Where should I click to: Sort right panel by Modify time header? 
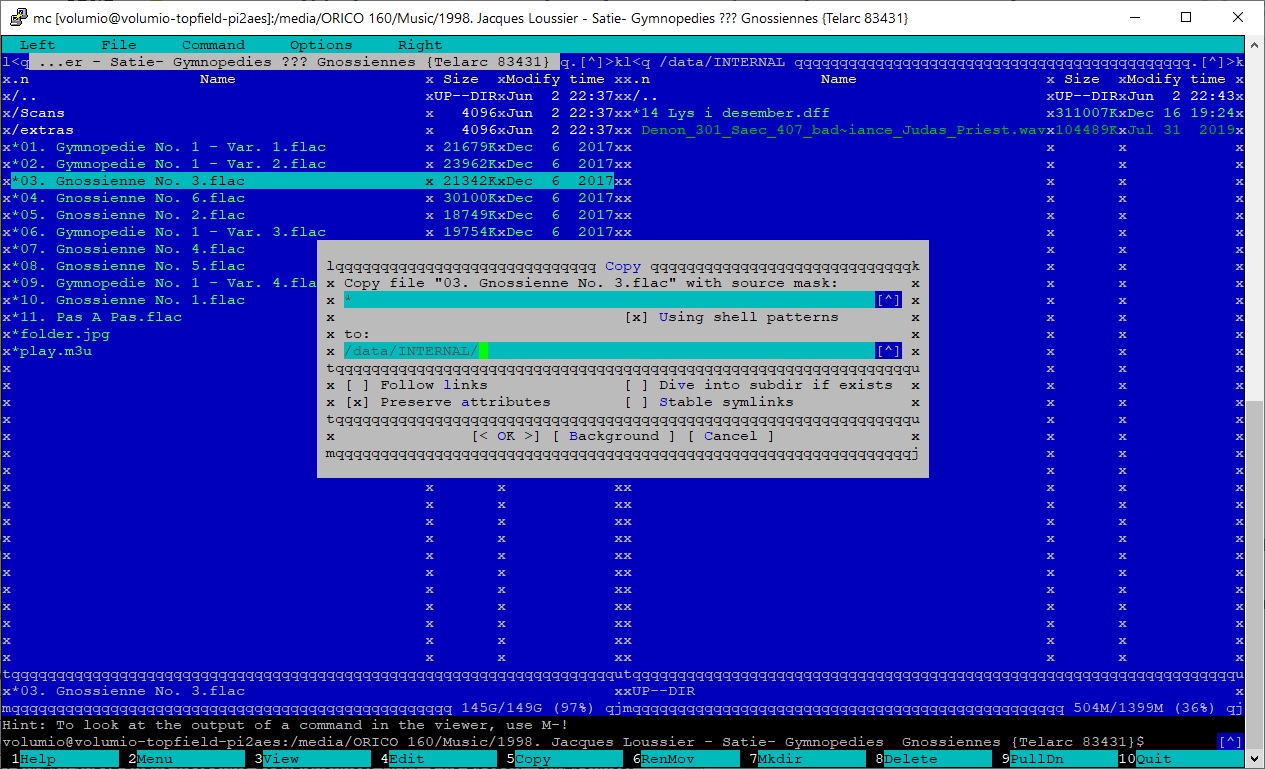click(x=1176, y=79)
